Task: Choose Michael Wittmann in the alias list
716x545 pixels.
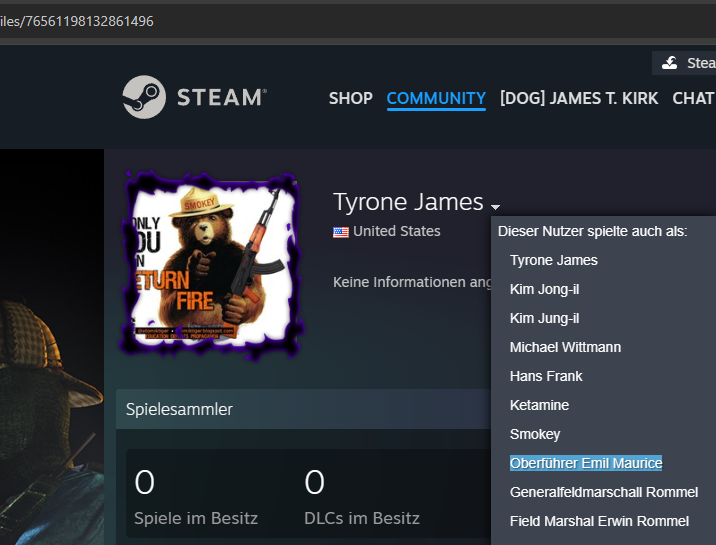Action: click(x=565, y=347)
